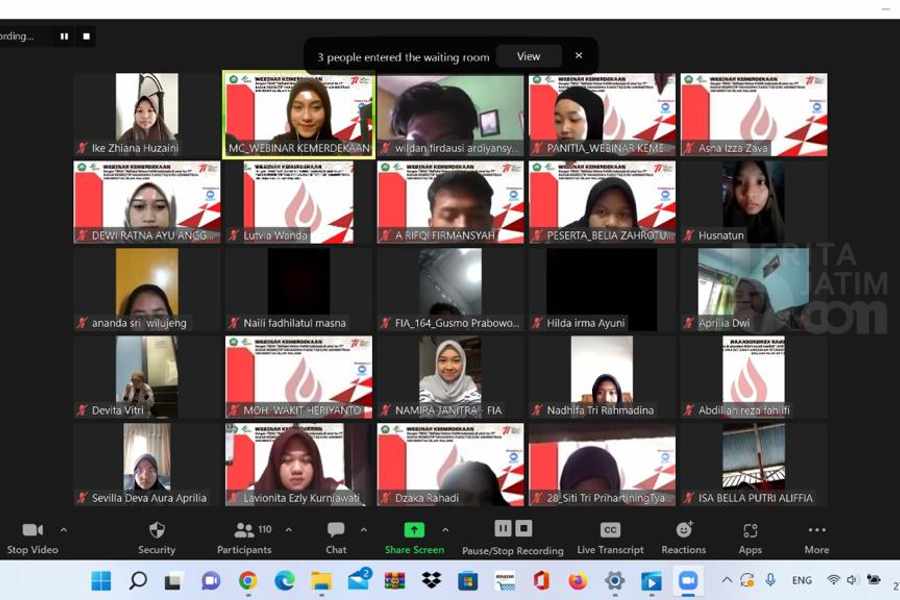Open the Participants panel icon
The width and height of the screenshot is (900, 600).
[245, 530]
